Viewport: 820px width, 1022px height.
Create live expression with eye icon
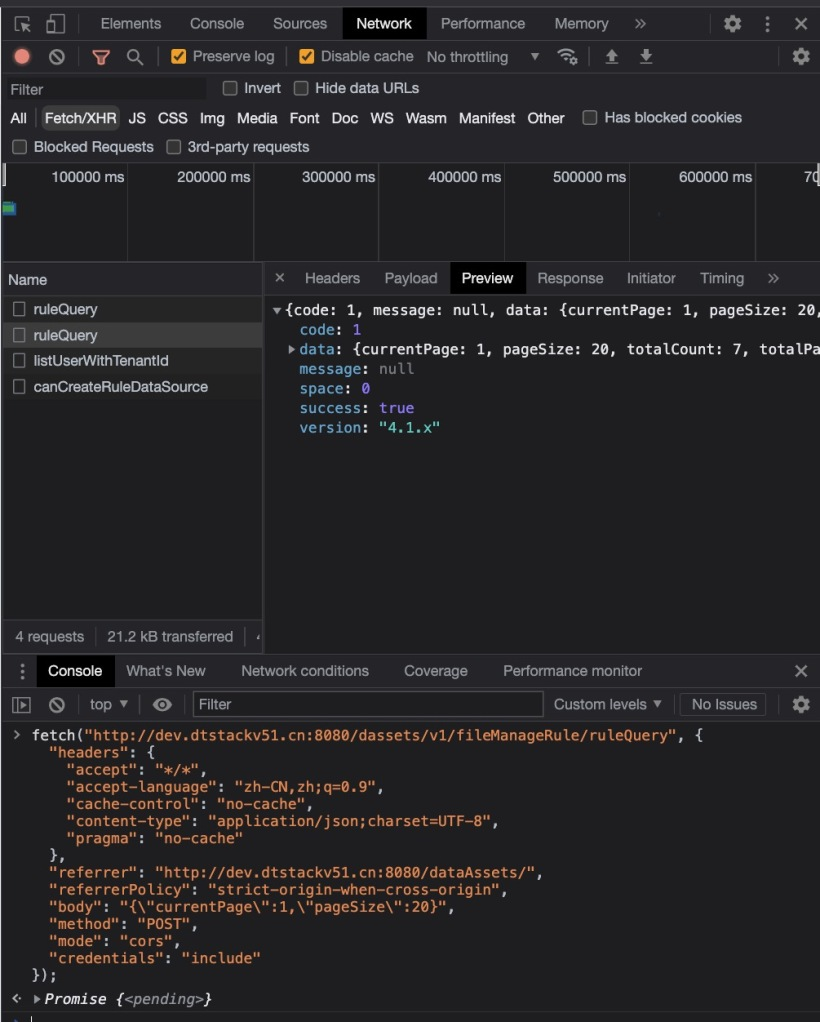pos(162,705)
